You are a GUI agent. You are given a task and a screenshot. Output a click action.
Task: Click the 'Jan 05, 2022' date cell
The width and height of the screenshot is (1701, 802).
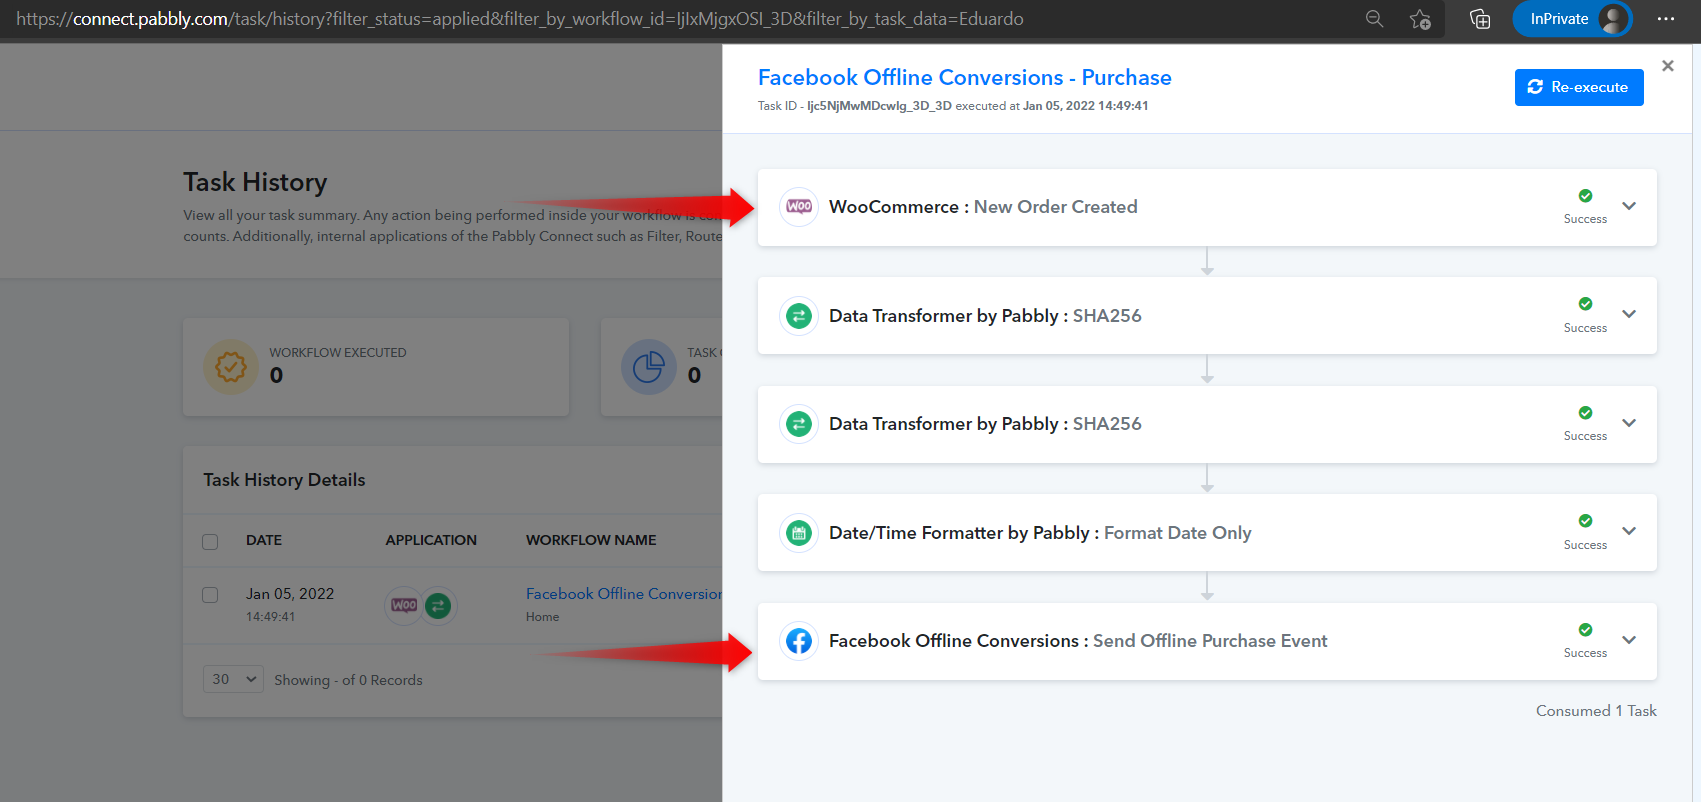tap(290, 594)
